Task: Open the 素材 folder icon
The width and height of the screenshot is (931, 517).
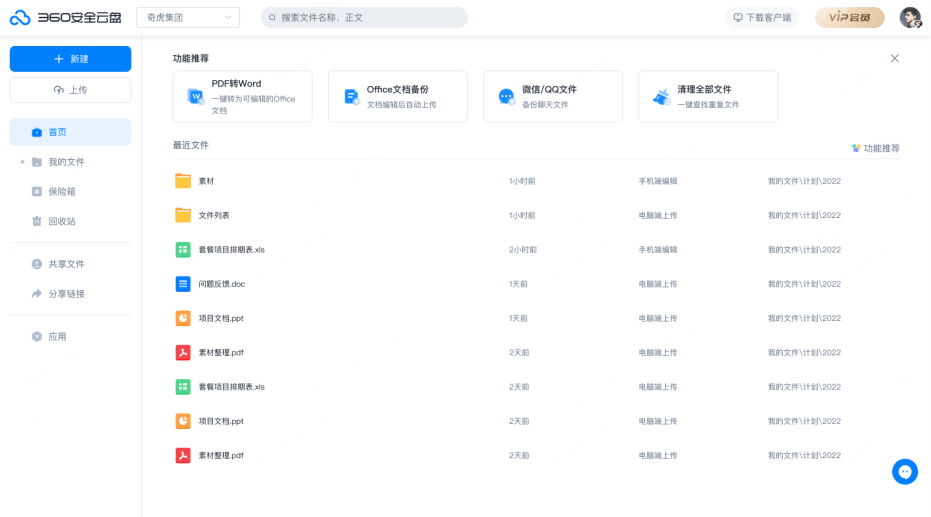Action: [183, 181]
